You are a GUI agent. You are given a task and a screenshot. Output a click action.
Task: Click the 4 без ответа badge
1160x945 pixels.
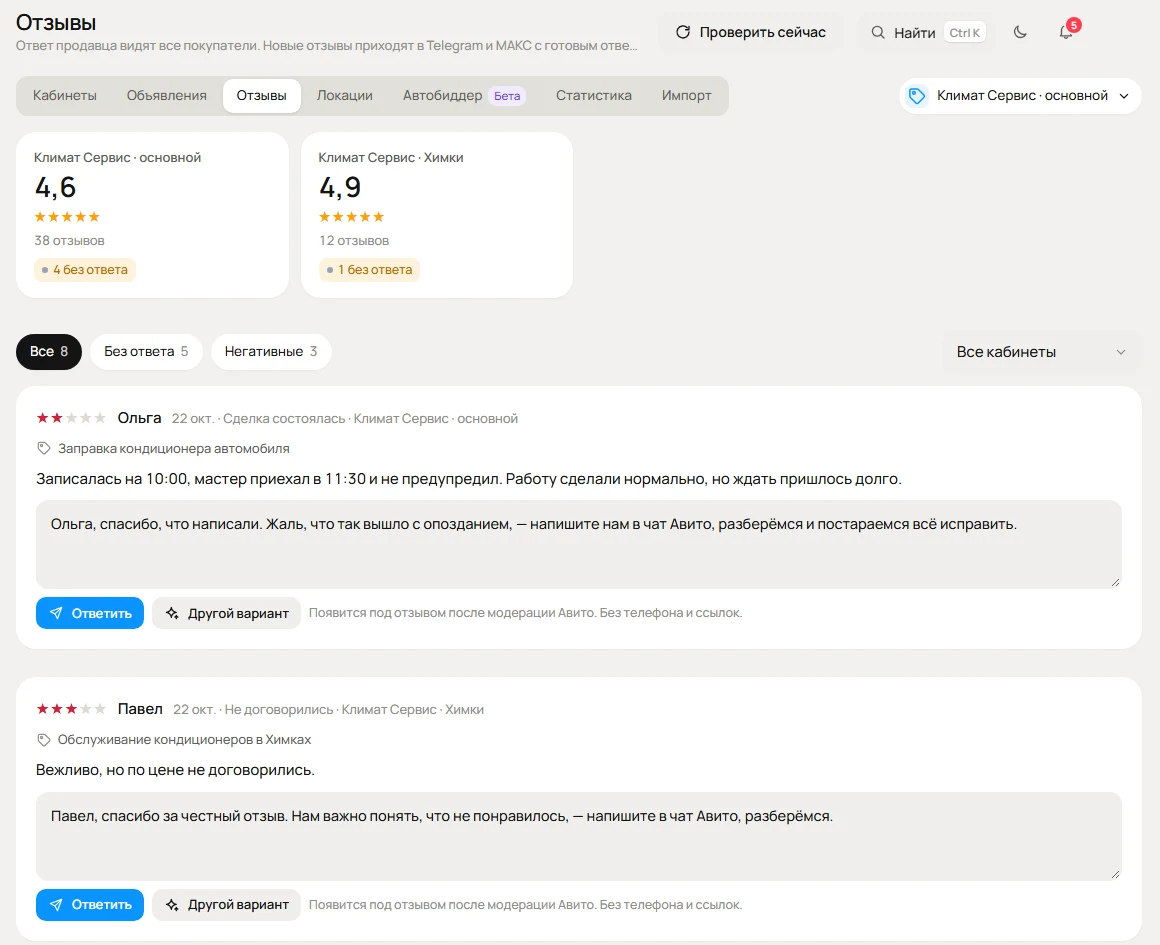click(84, 269)
